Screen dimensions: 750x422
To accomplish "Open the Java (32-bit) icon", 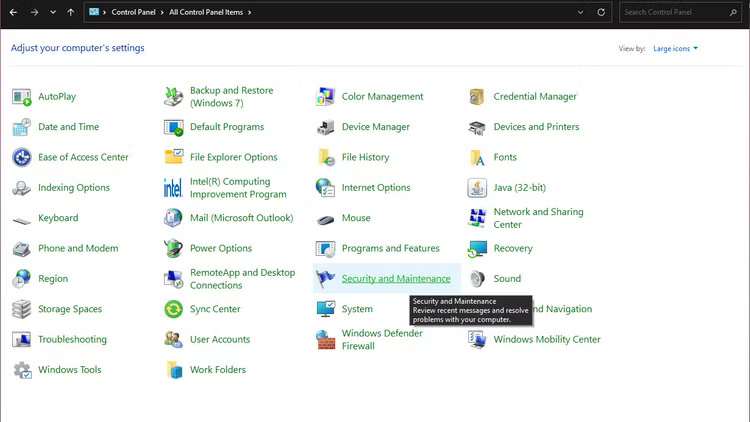I will coord(477,188).
